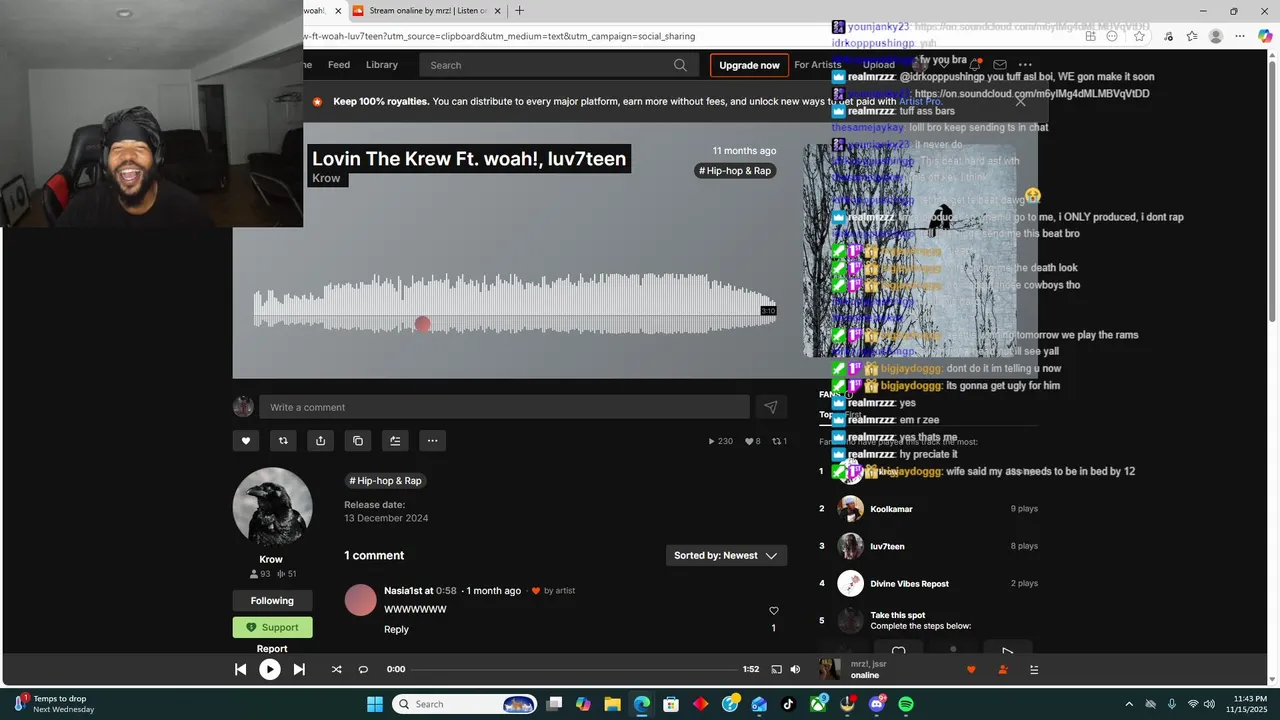Skip to the previous track
Screen dimensions: 1280x720
click(240, 670)
